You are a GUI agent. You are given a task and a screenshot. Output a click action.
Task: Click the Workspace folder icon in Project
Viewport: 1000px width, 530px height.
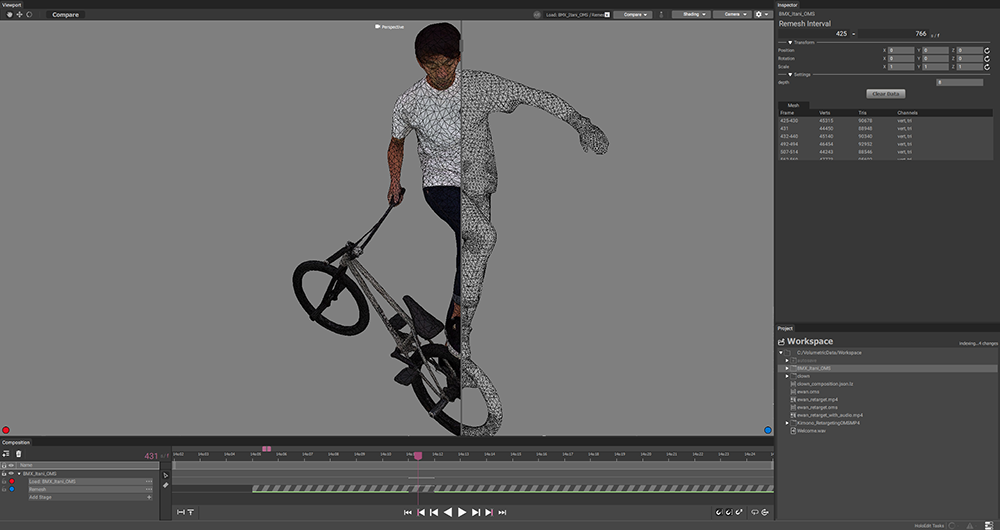pyautogui.click(x=781, y=342)
